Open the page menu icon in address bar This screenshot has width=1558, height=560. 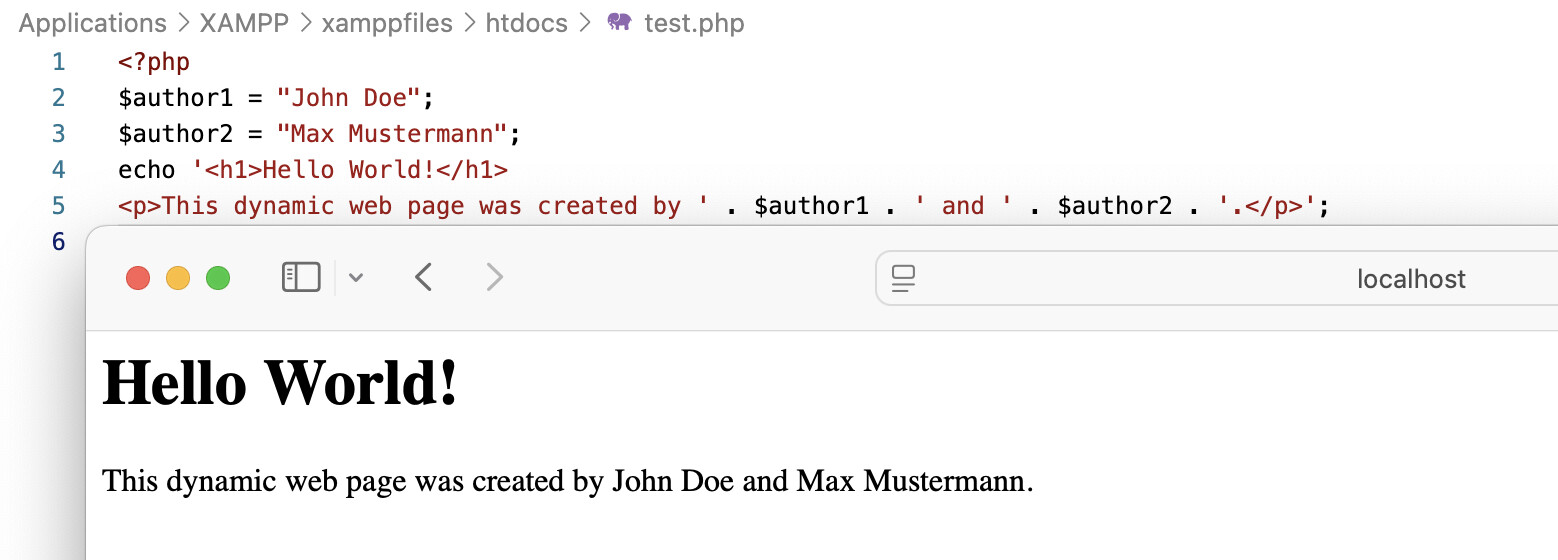(904, 279)
